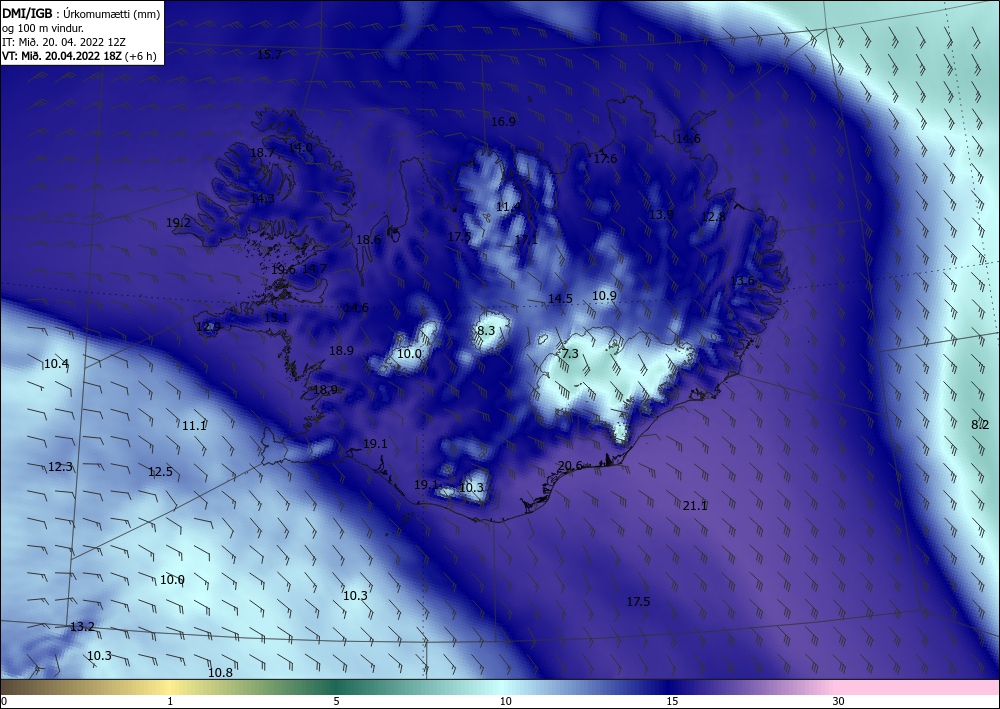Click the 16.9 value north of Iceland
The width and height of the screenshot is (1000, 709).
(503, 121)
